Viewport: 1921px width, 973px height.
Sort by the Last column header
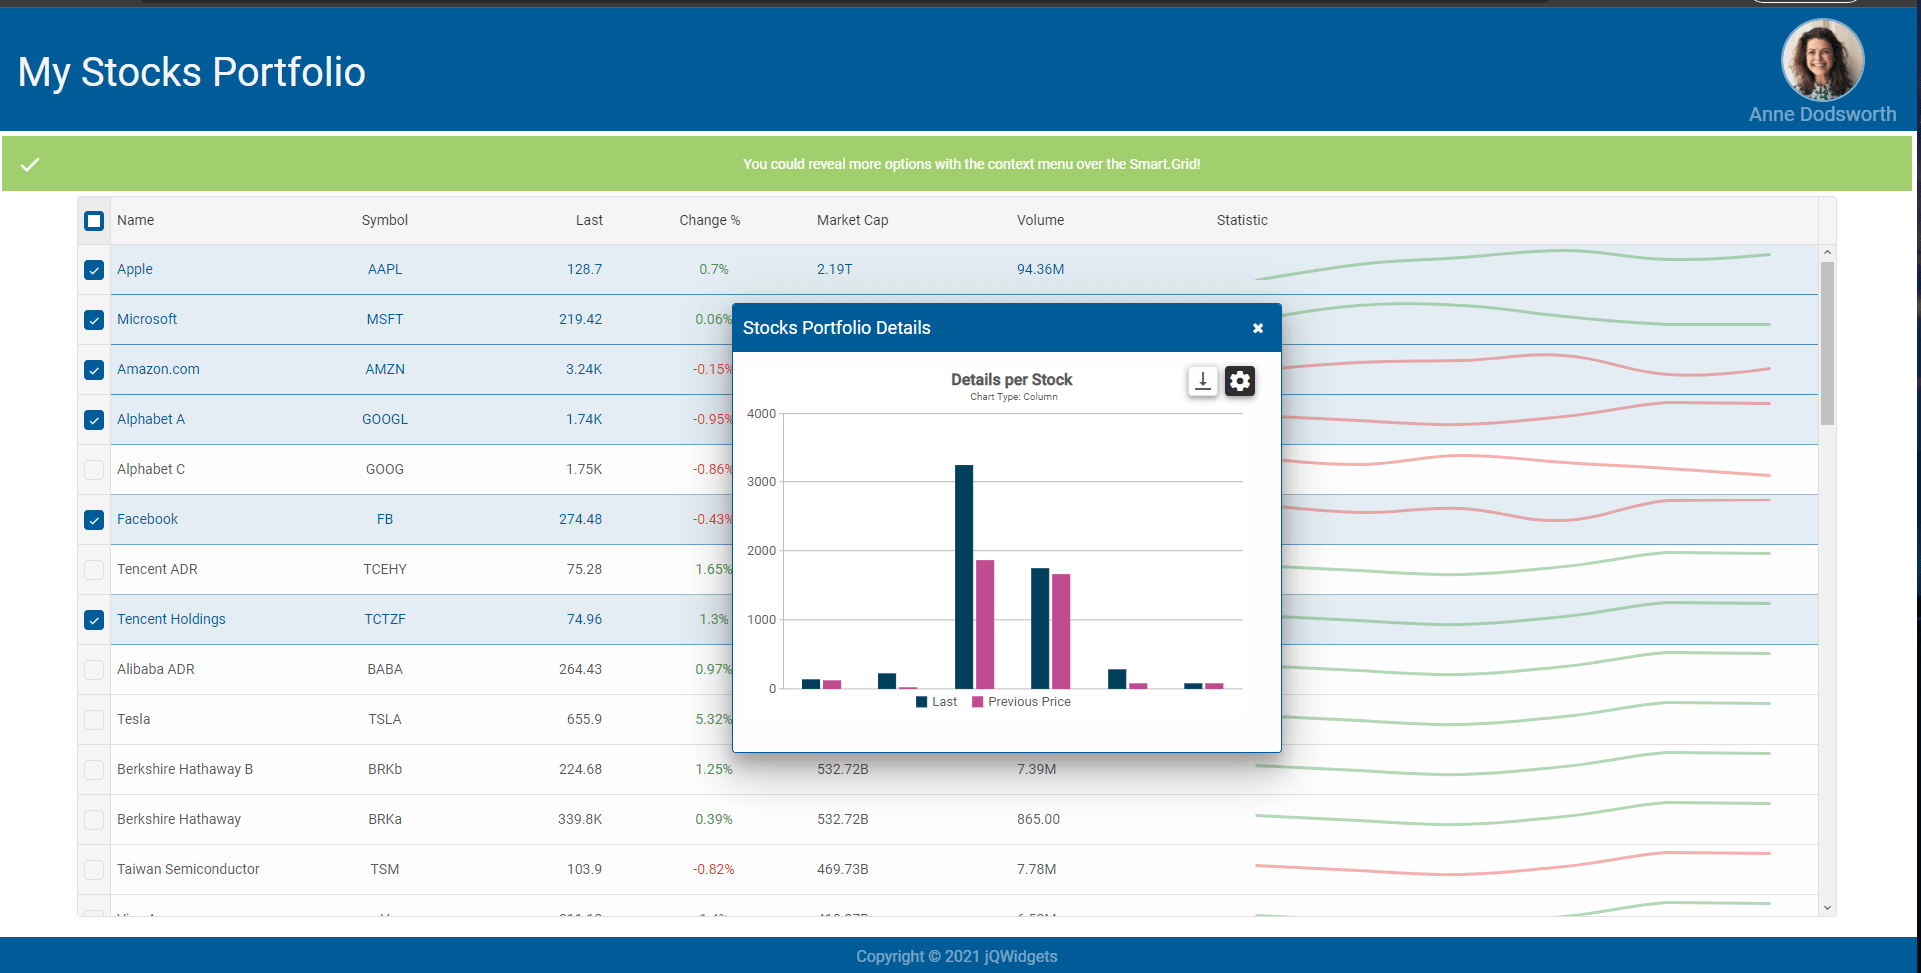tap(589, 220)
